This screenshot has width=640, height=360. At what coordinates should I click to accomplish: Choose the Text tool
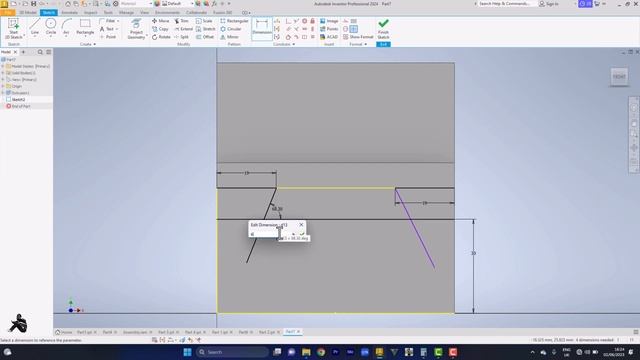(x=109, y=29)
